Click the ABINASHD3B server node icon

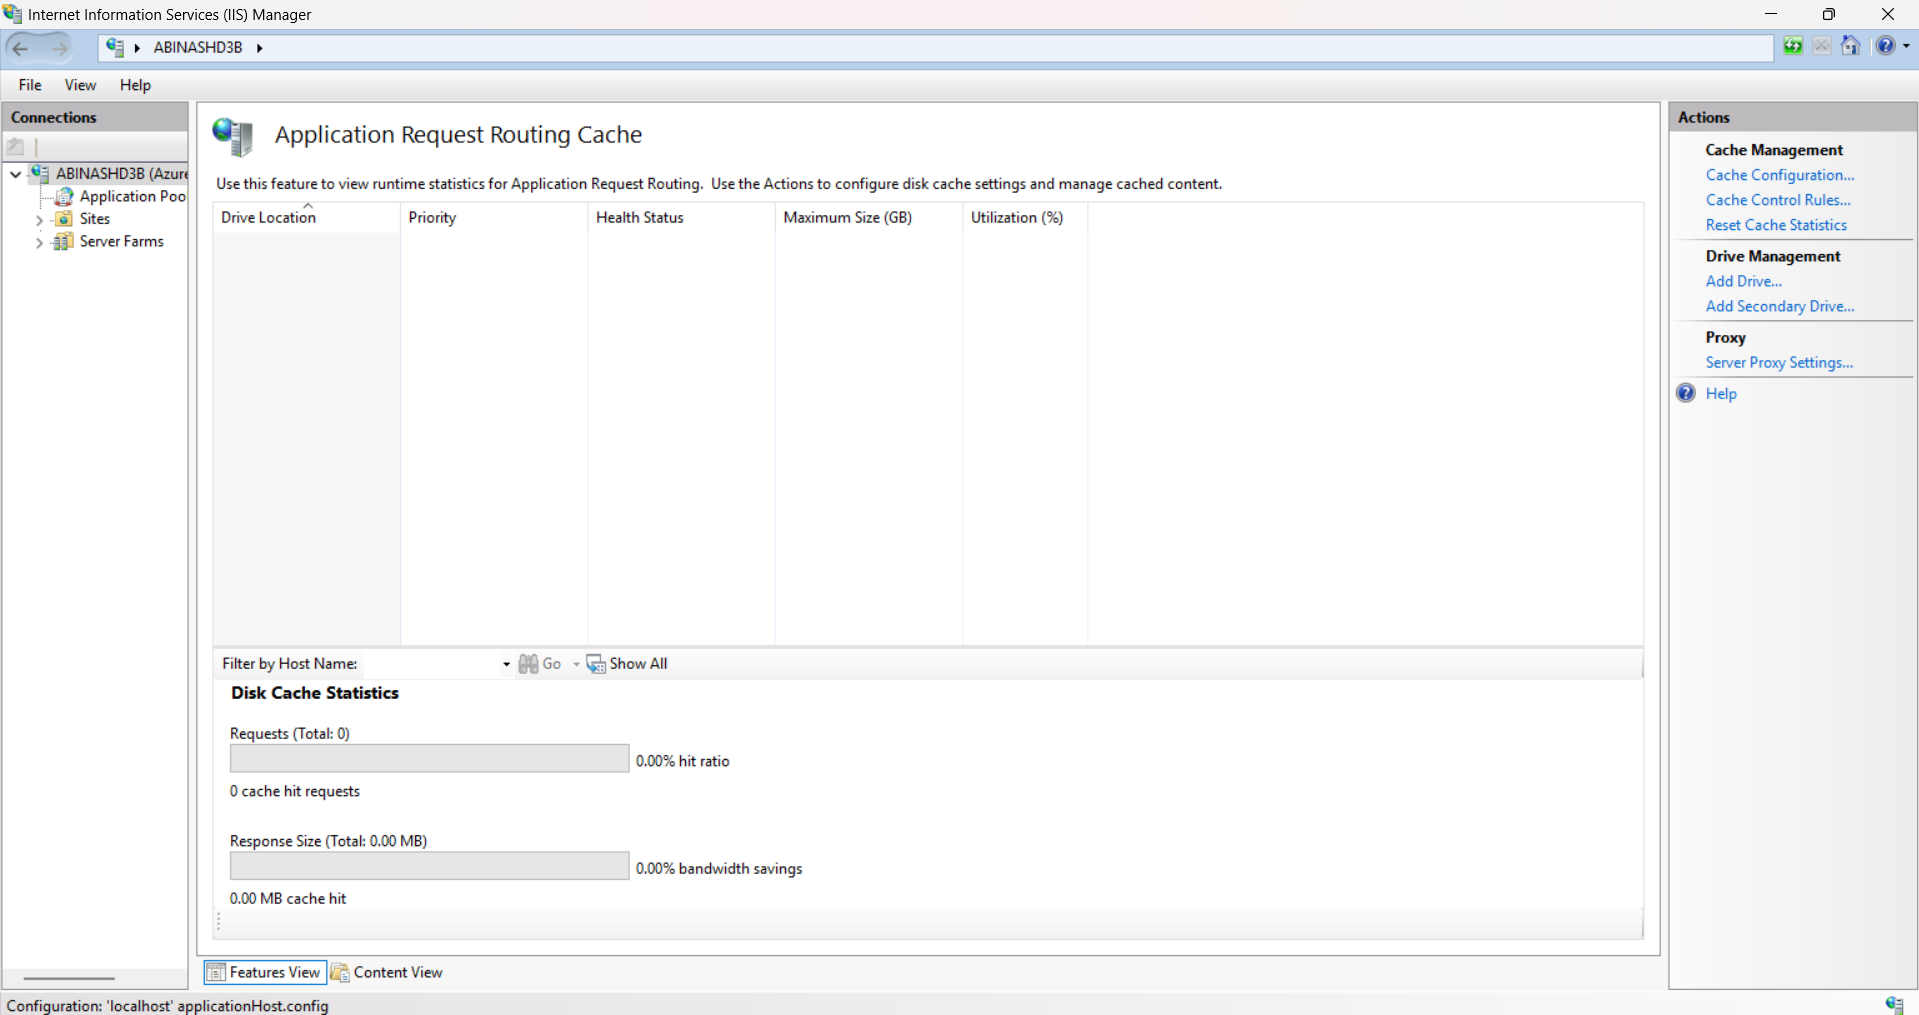click(x=40, y=173)
